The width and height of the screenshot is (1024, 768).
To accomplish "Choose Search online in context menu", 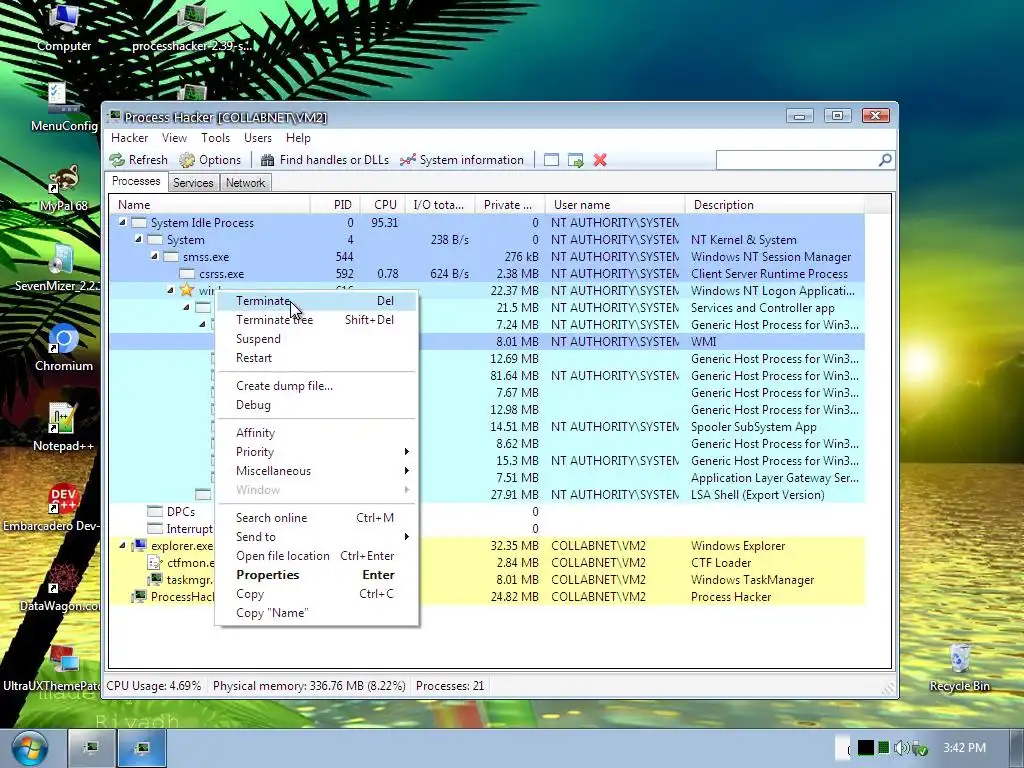I will click(316, 518).
